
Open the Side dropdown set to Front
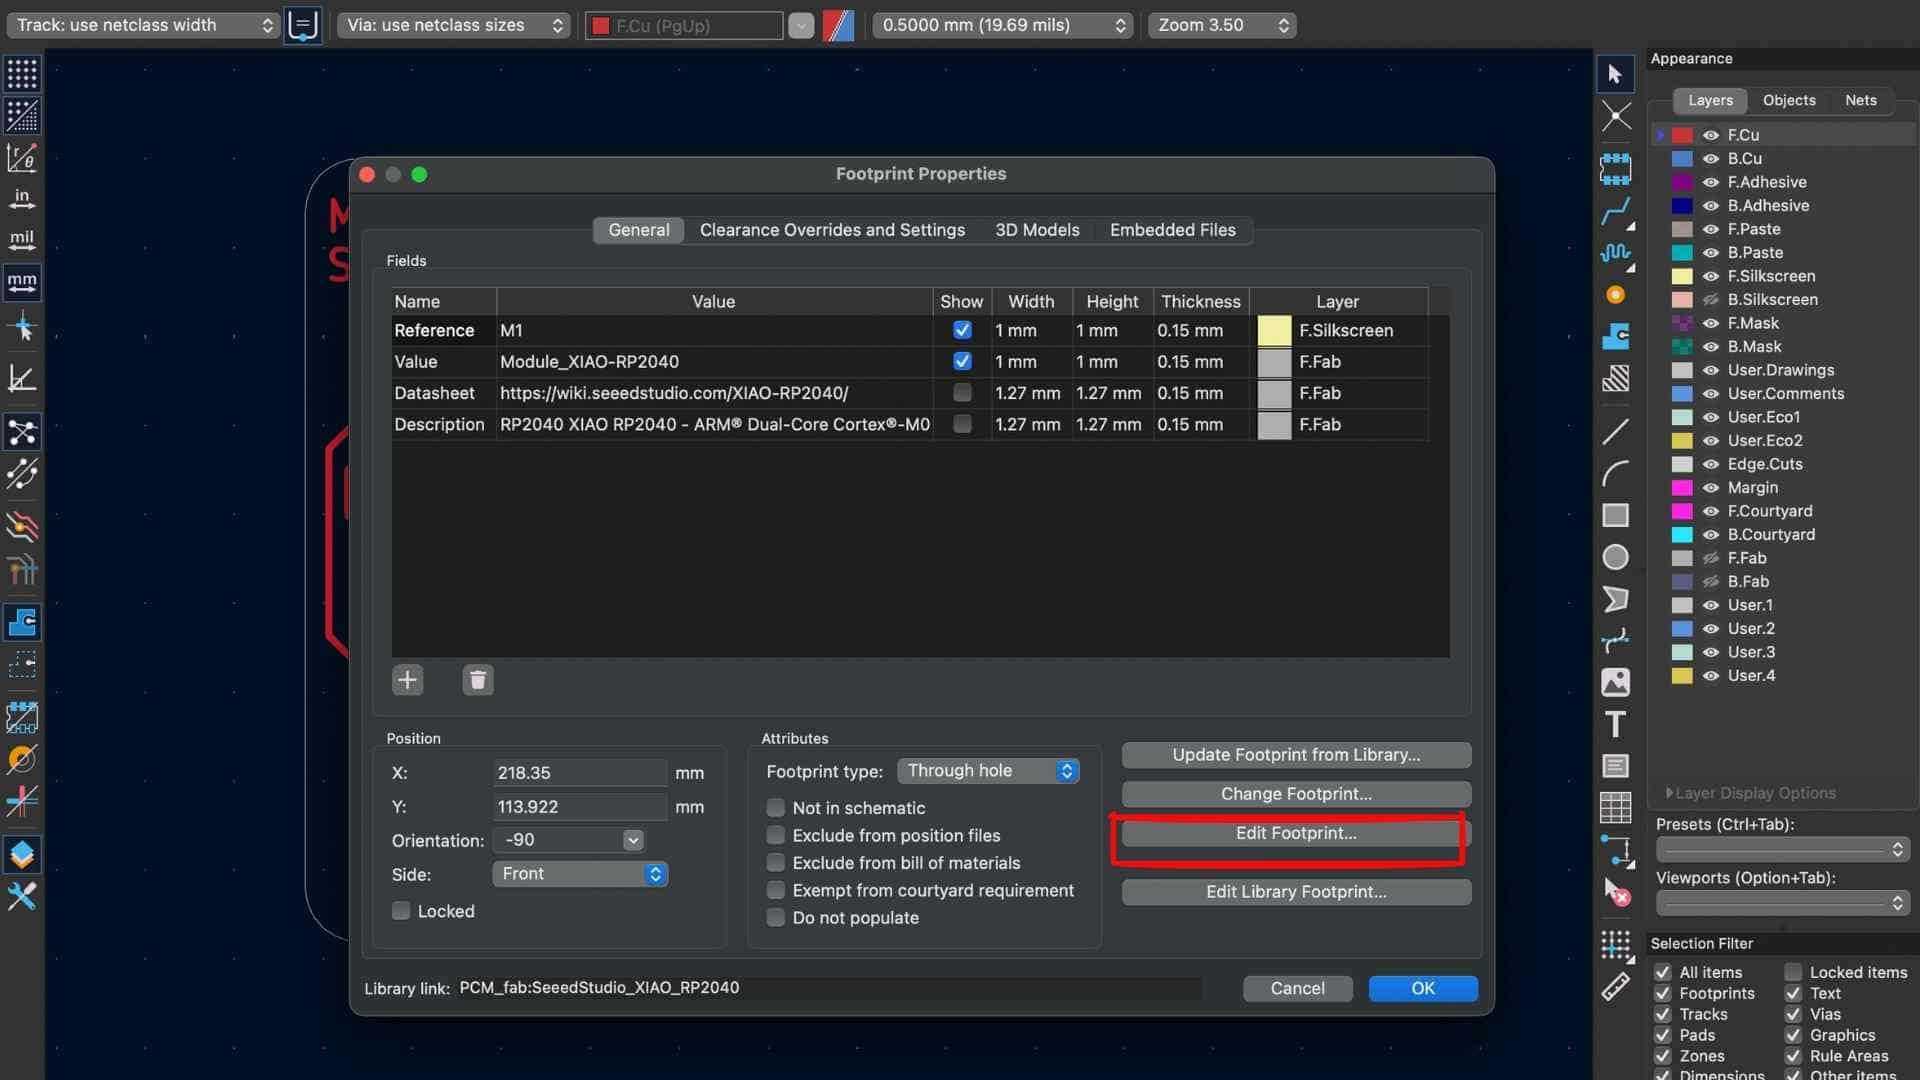pos(580,874)
